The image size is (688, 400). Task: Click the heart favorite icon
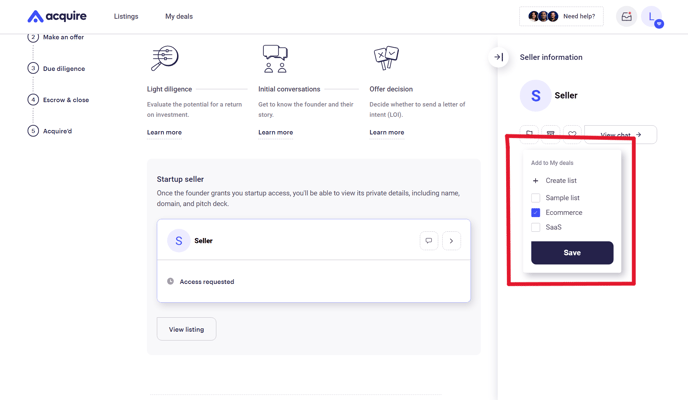coord(572,134)
